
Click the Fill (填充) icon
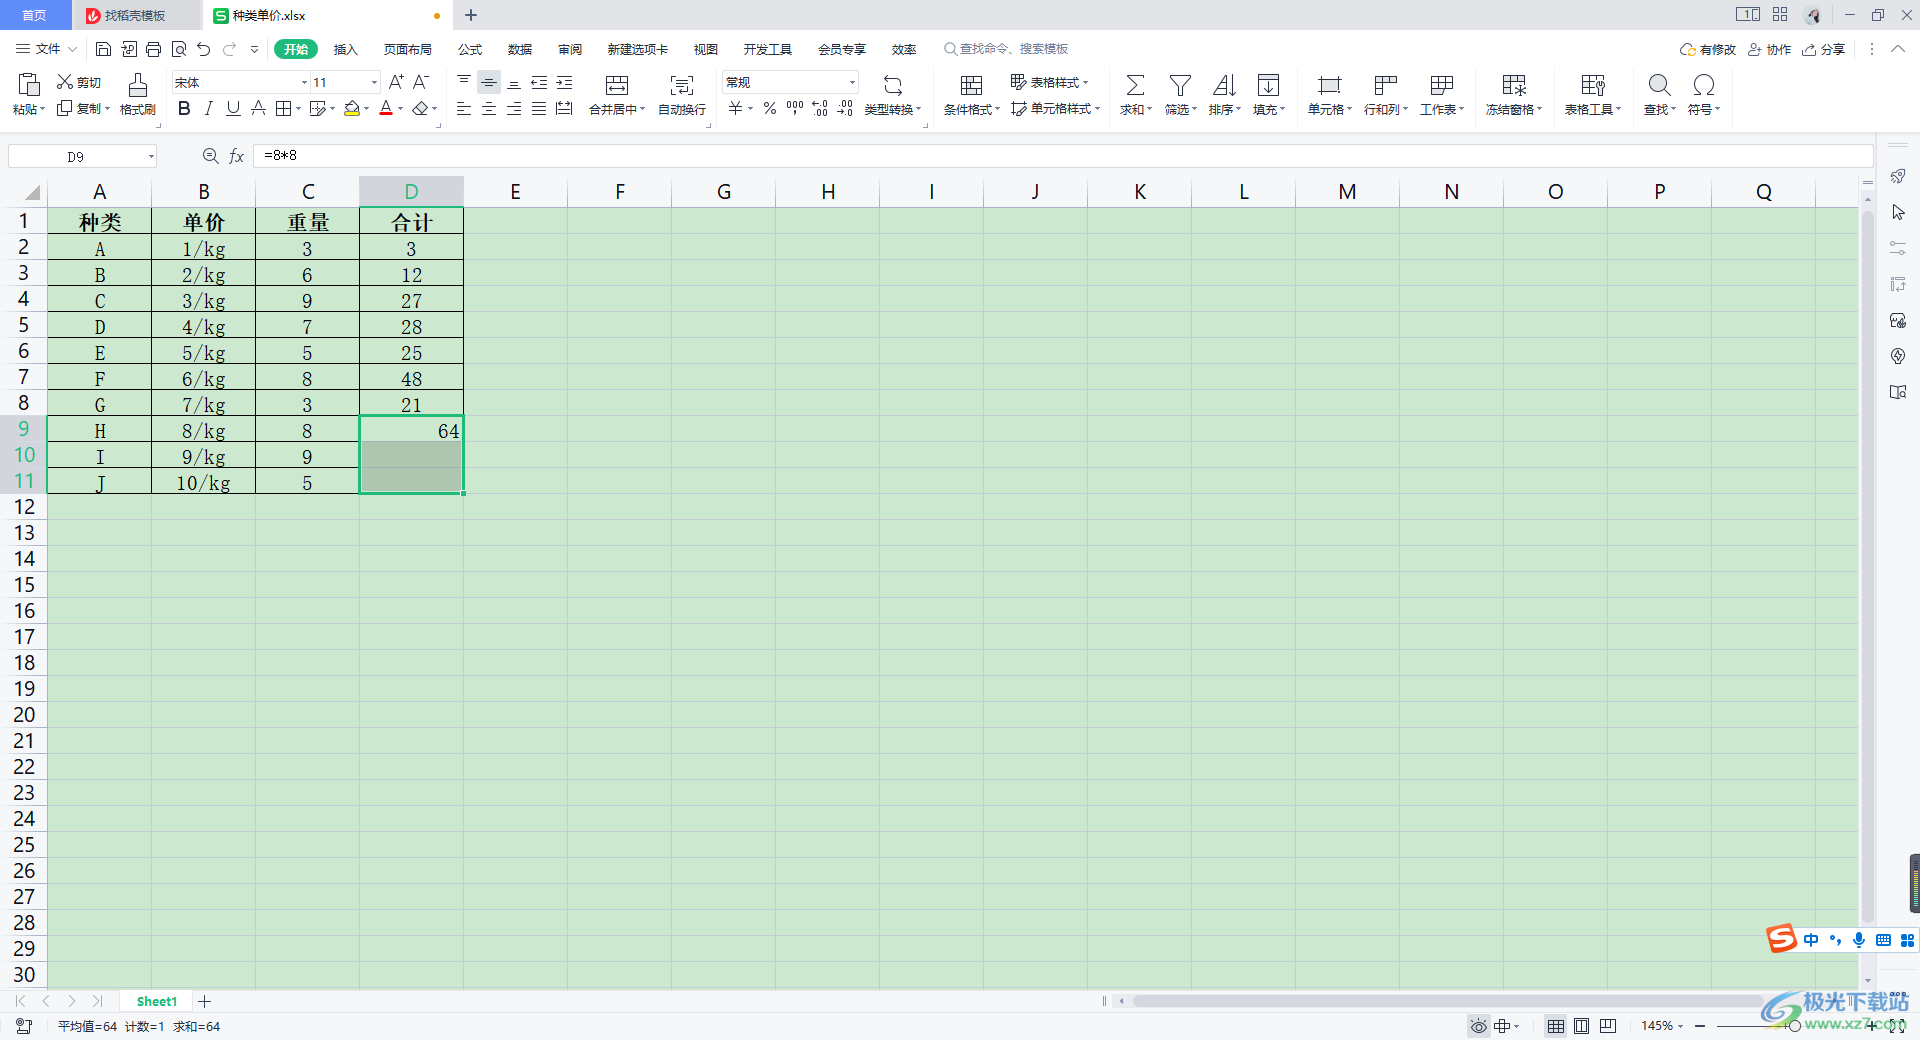pos(1268,85)
